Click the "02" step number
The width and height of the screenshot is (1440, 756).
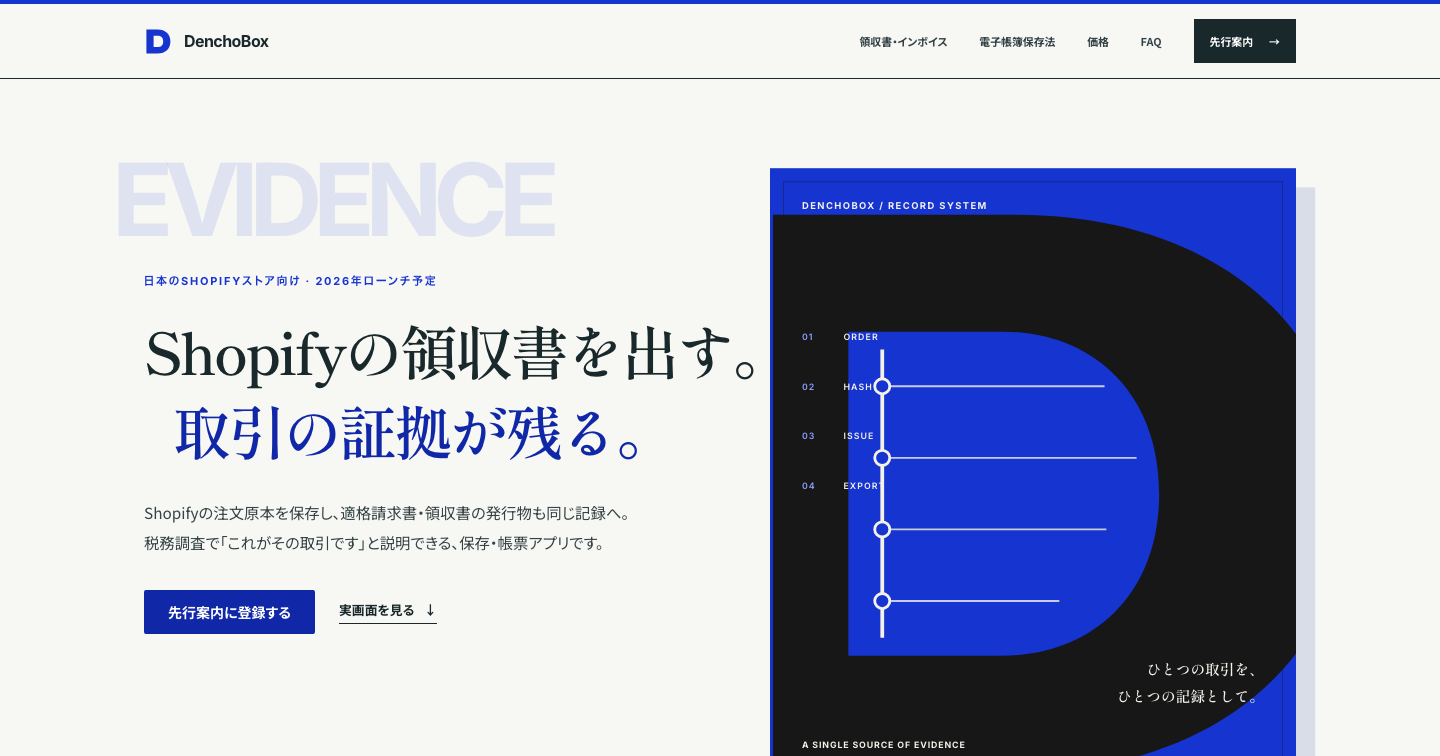pos(808,387)
